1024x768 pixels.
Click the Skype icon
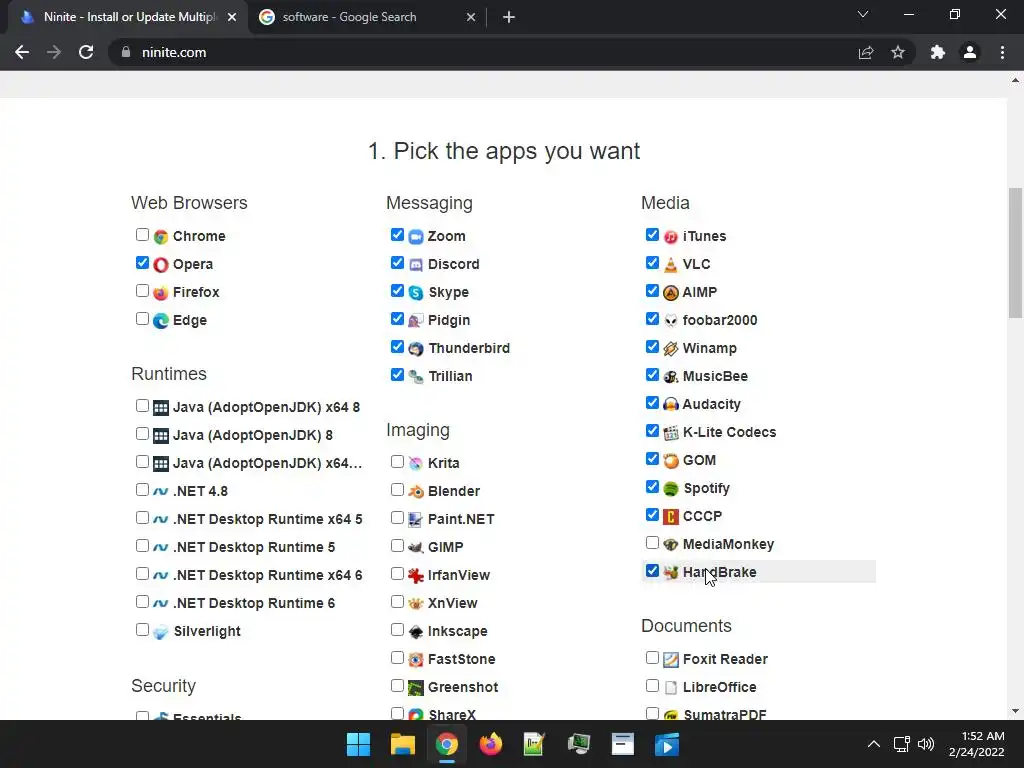tap(416, 293)
